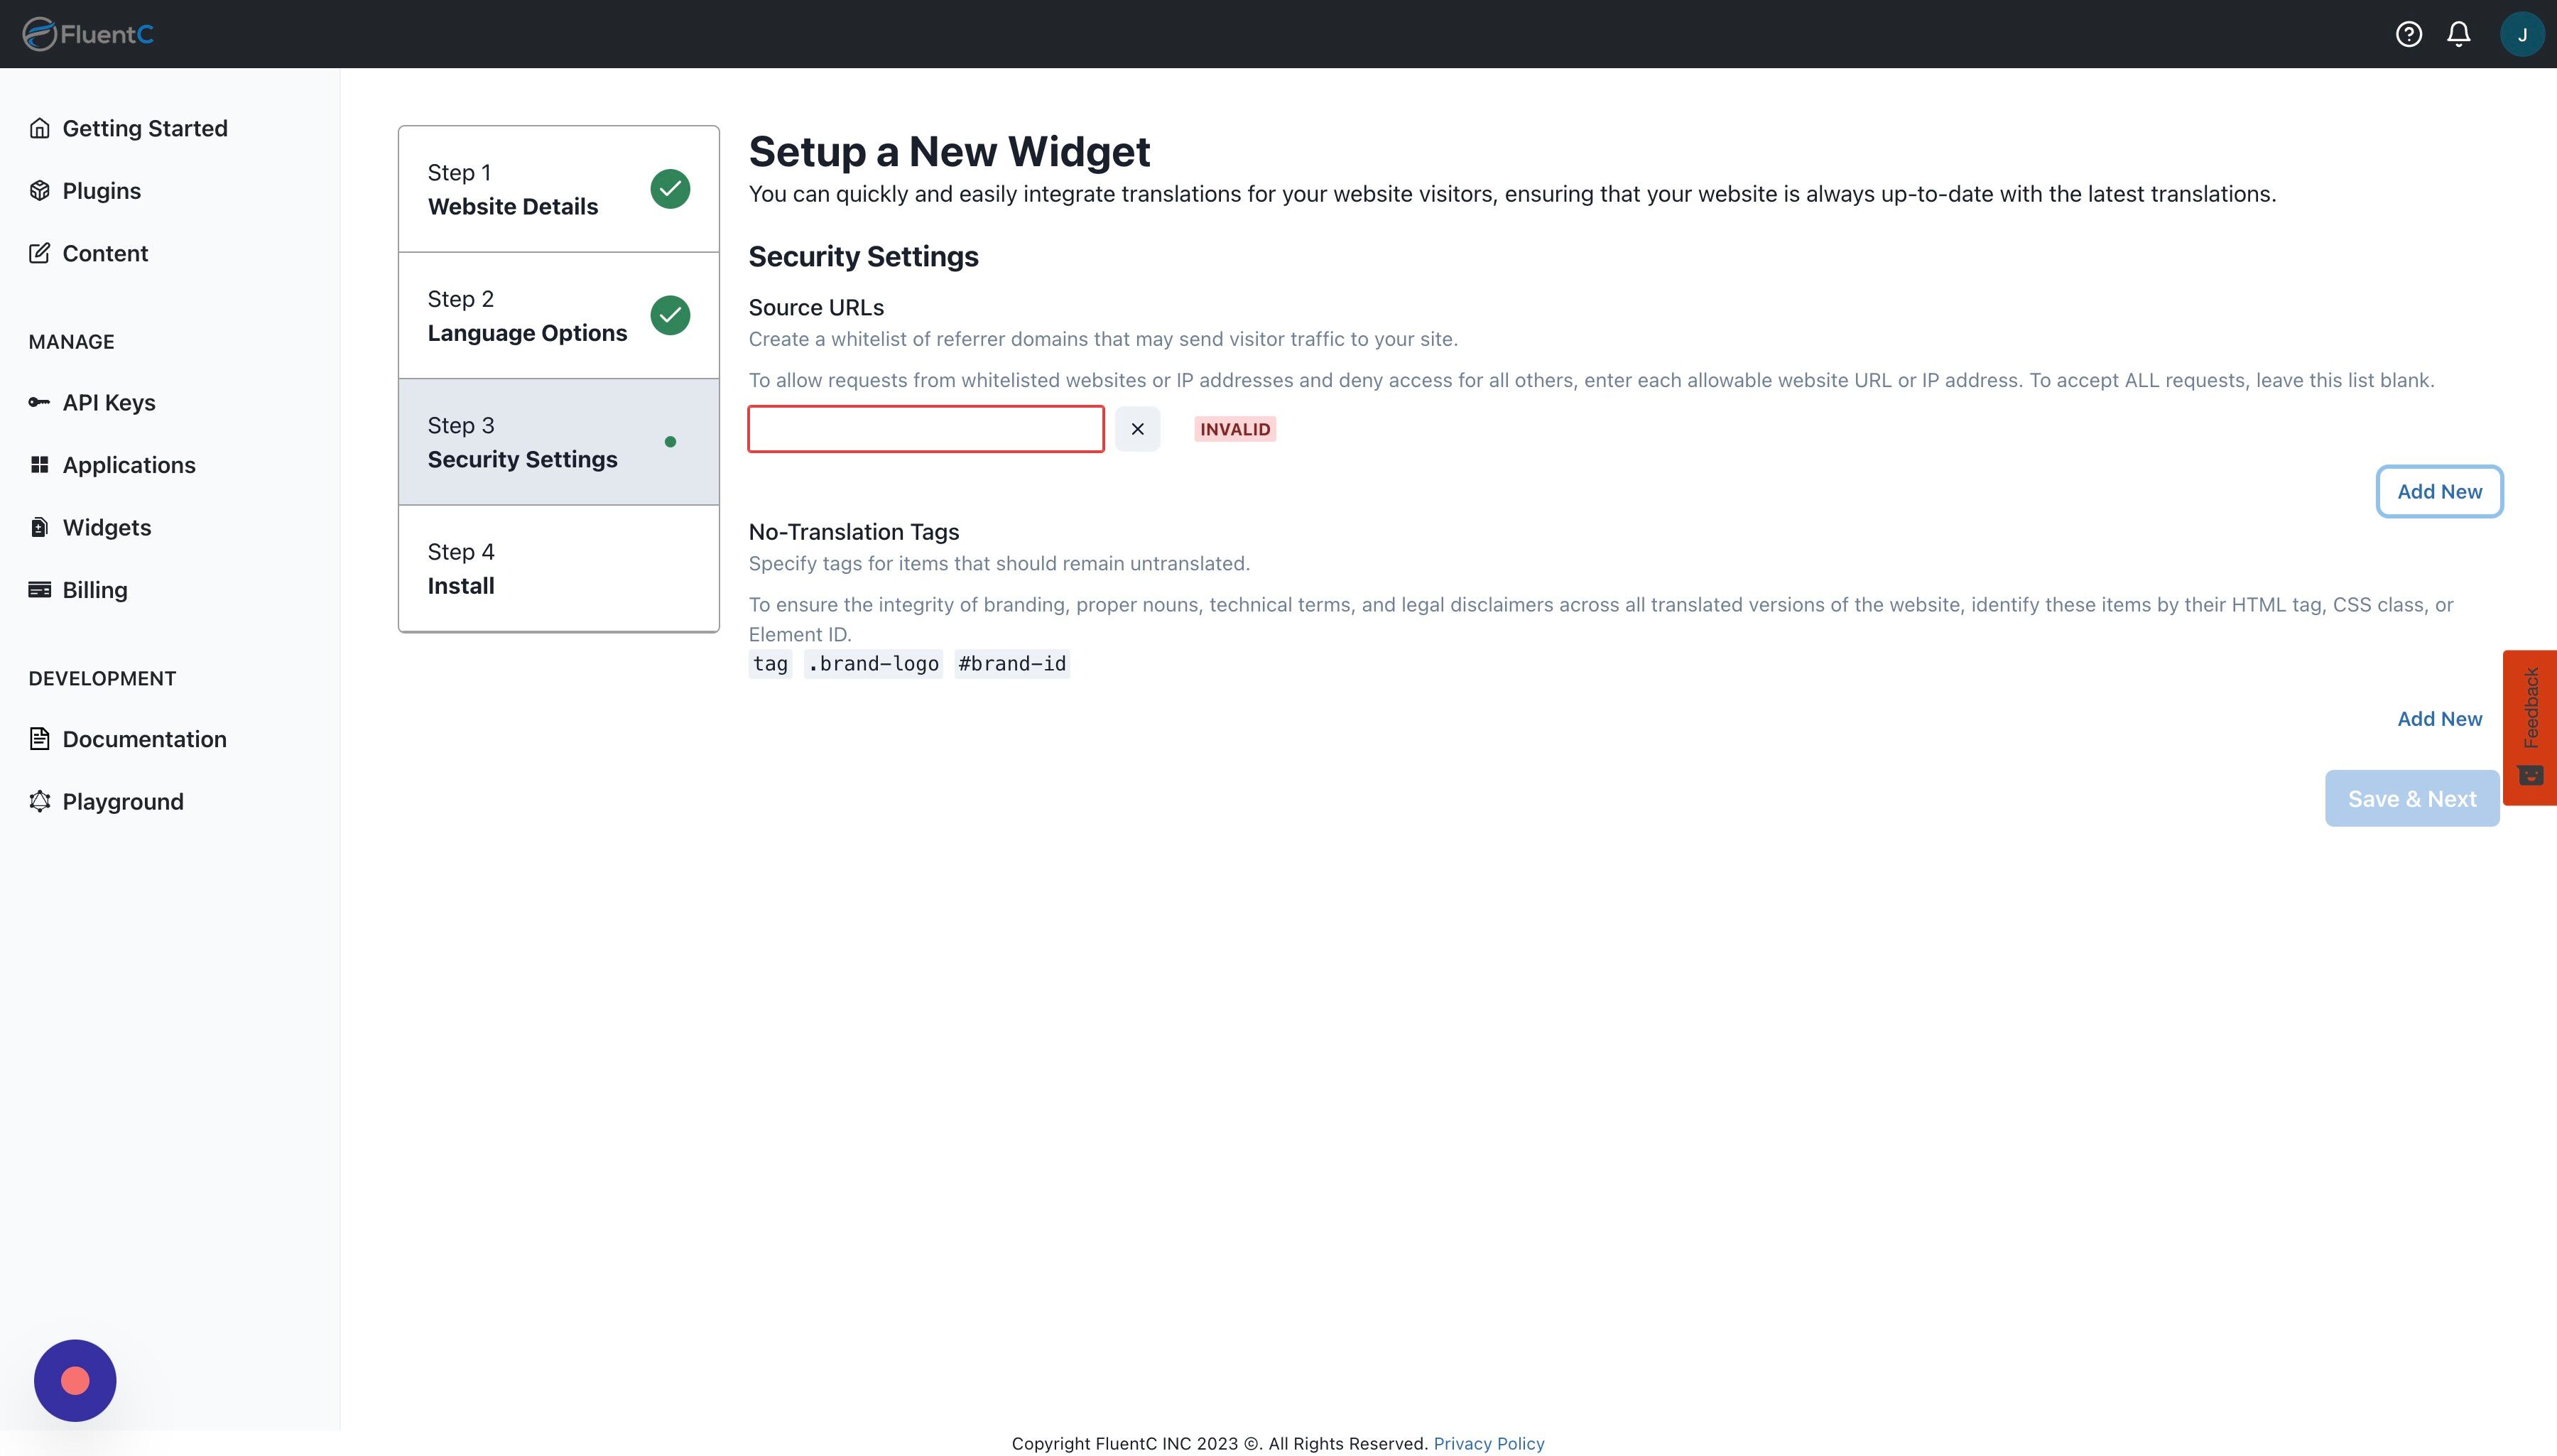Click the Billing card icon
This screenshot has width=2557, height=1456.
(39, 590)
